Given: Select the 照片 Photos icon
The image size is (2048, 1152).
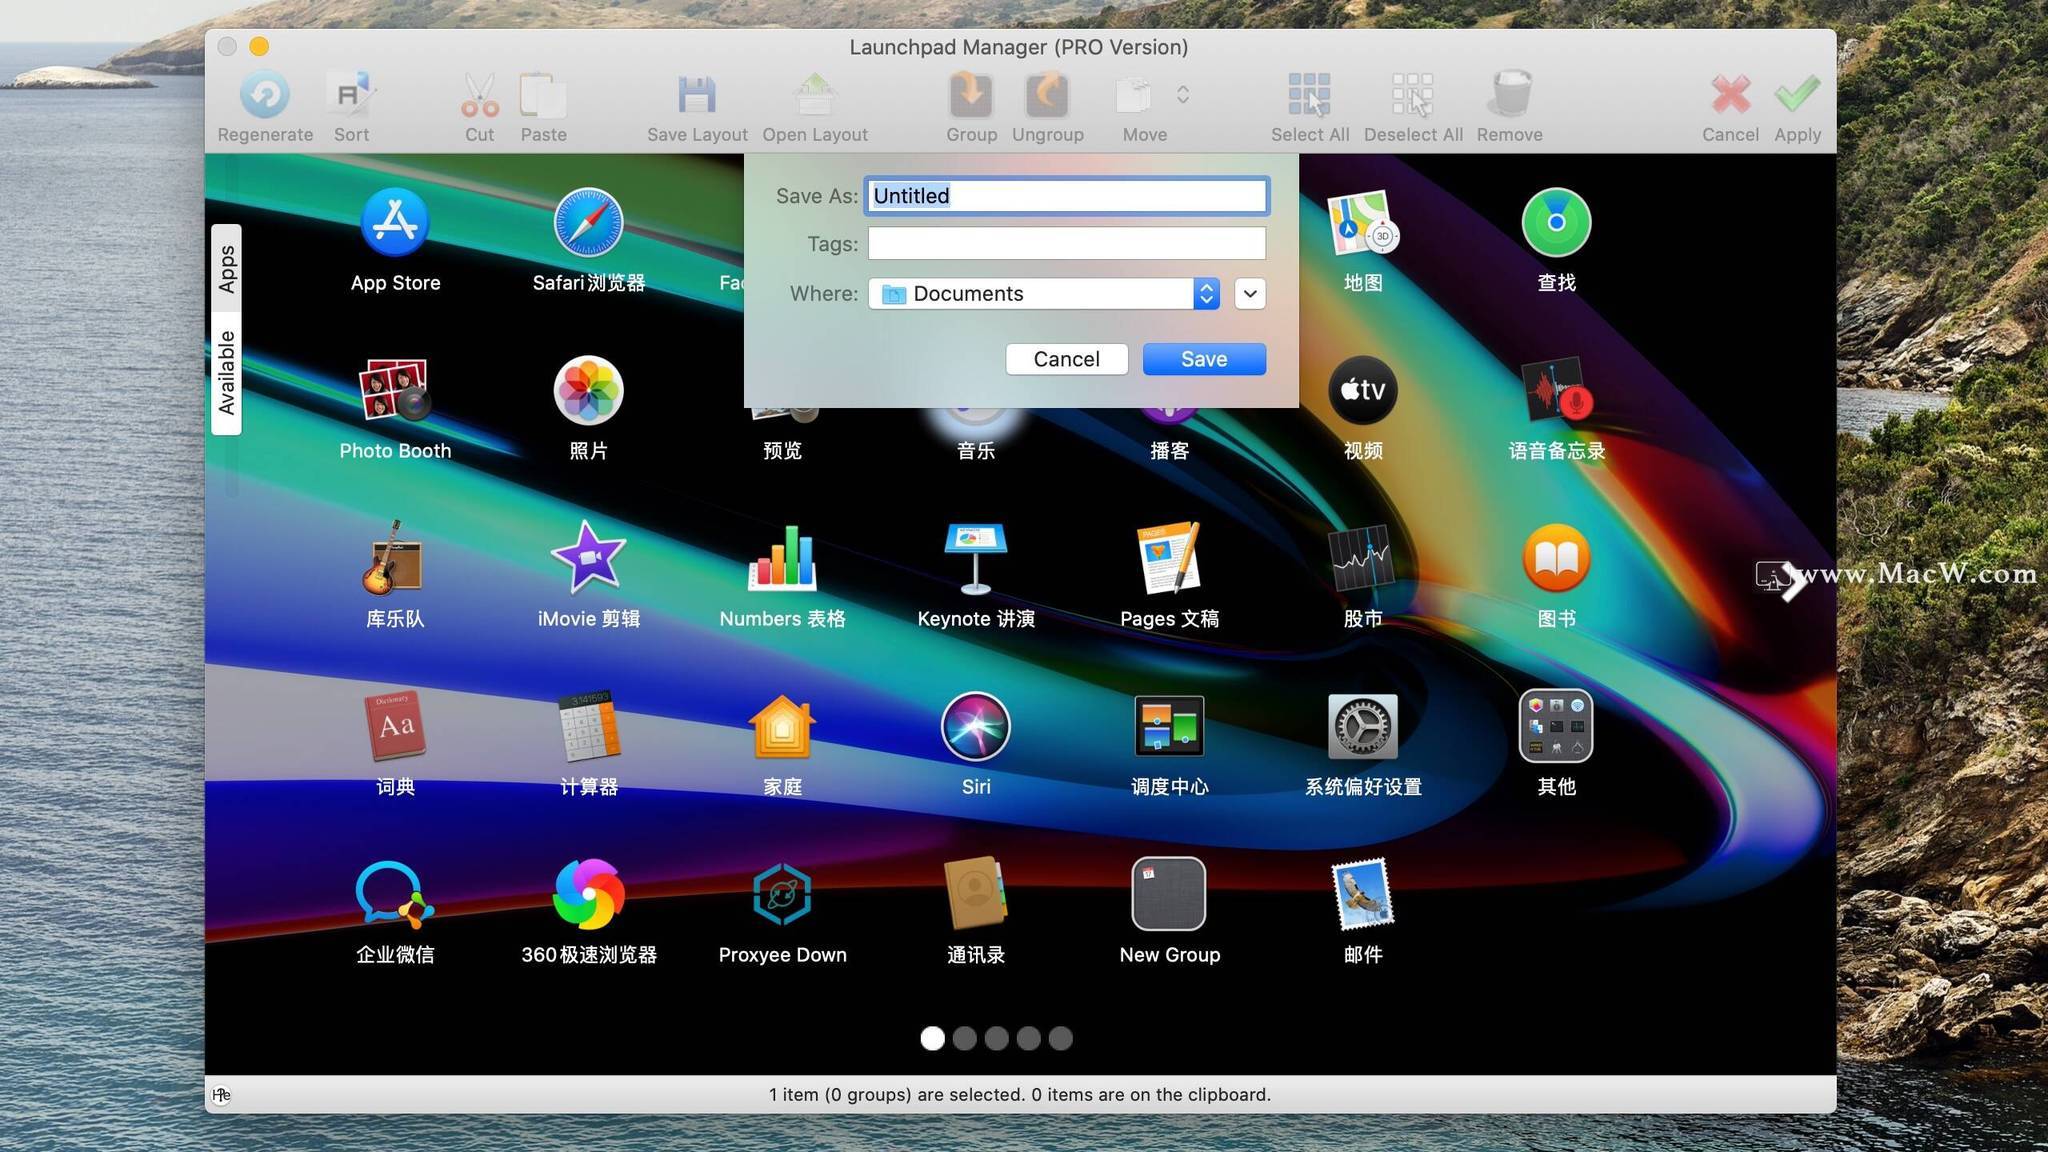Looking at the screenshot, I should pos(588,390).
